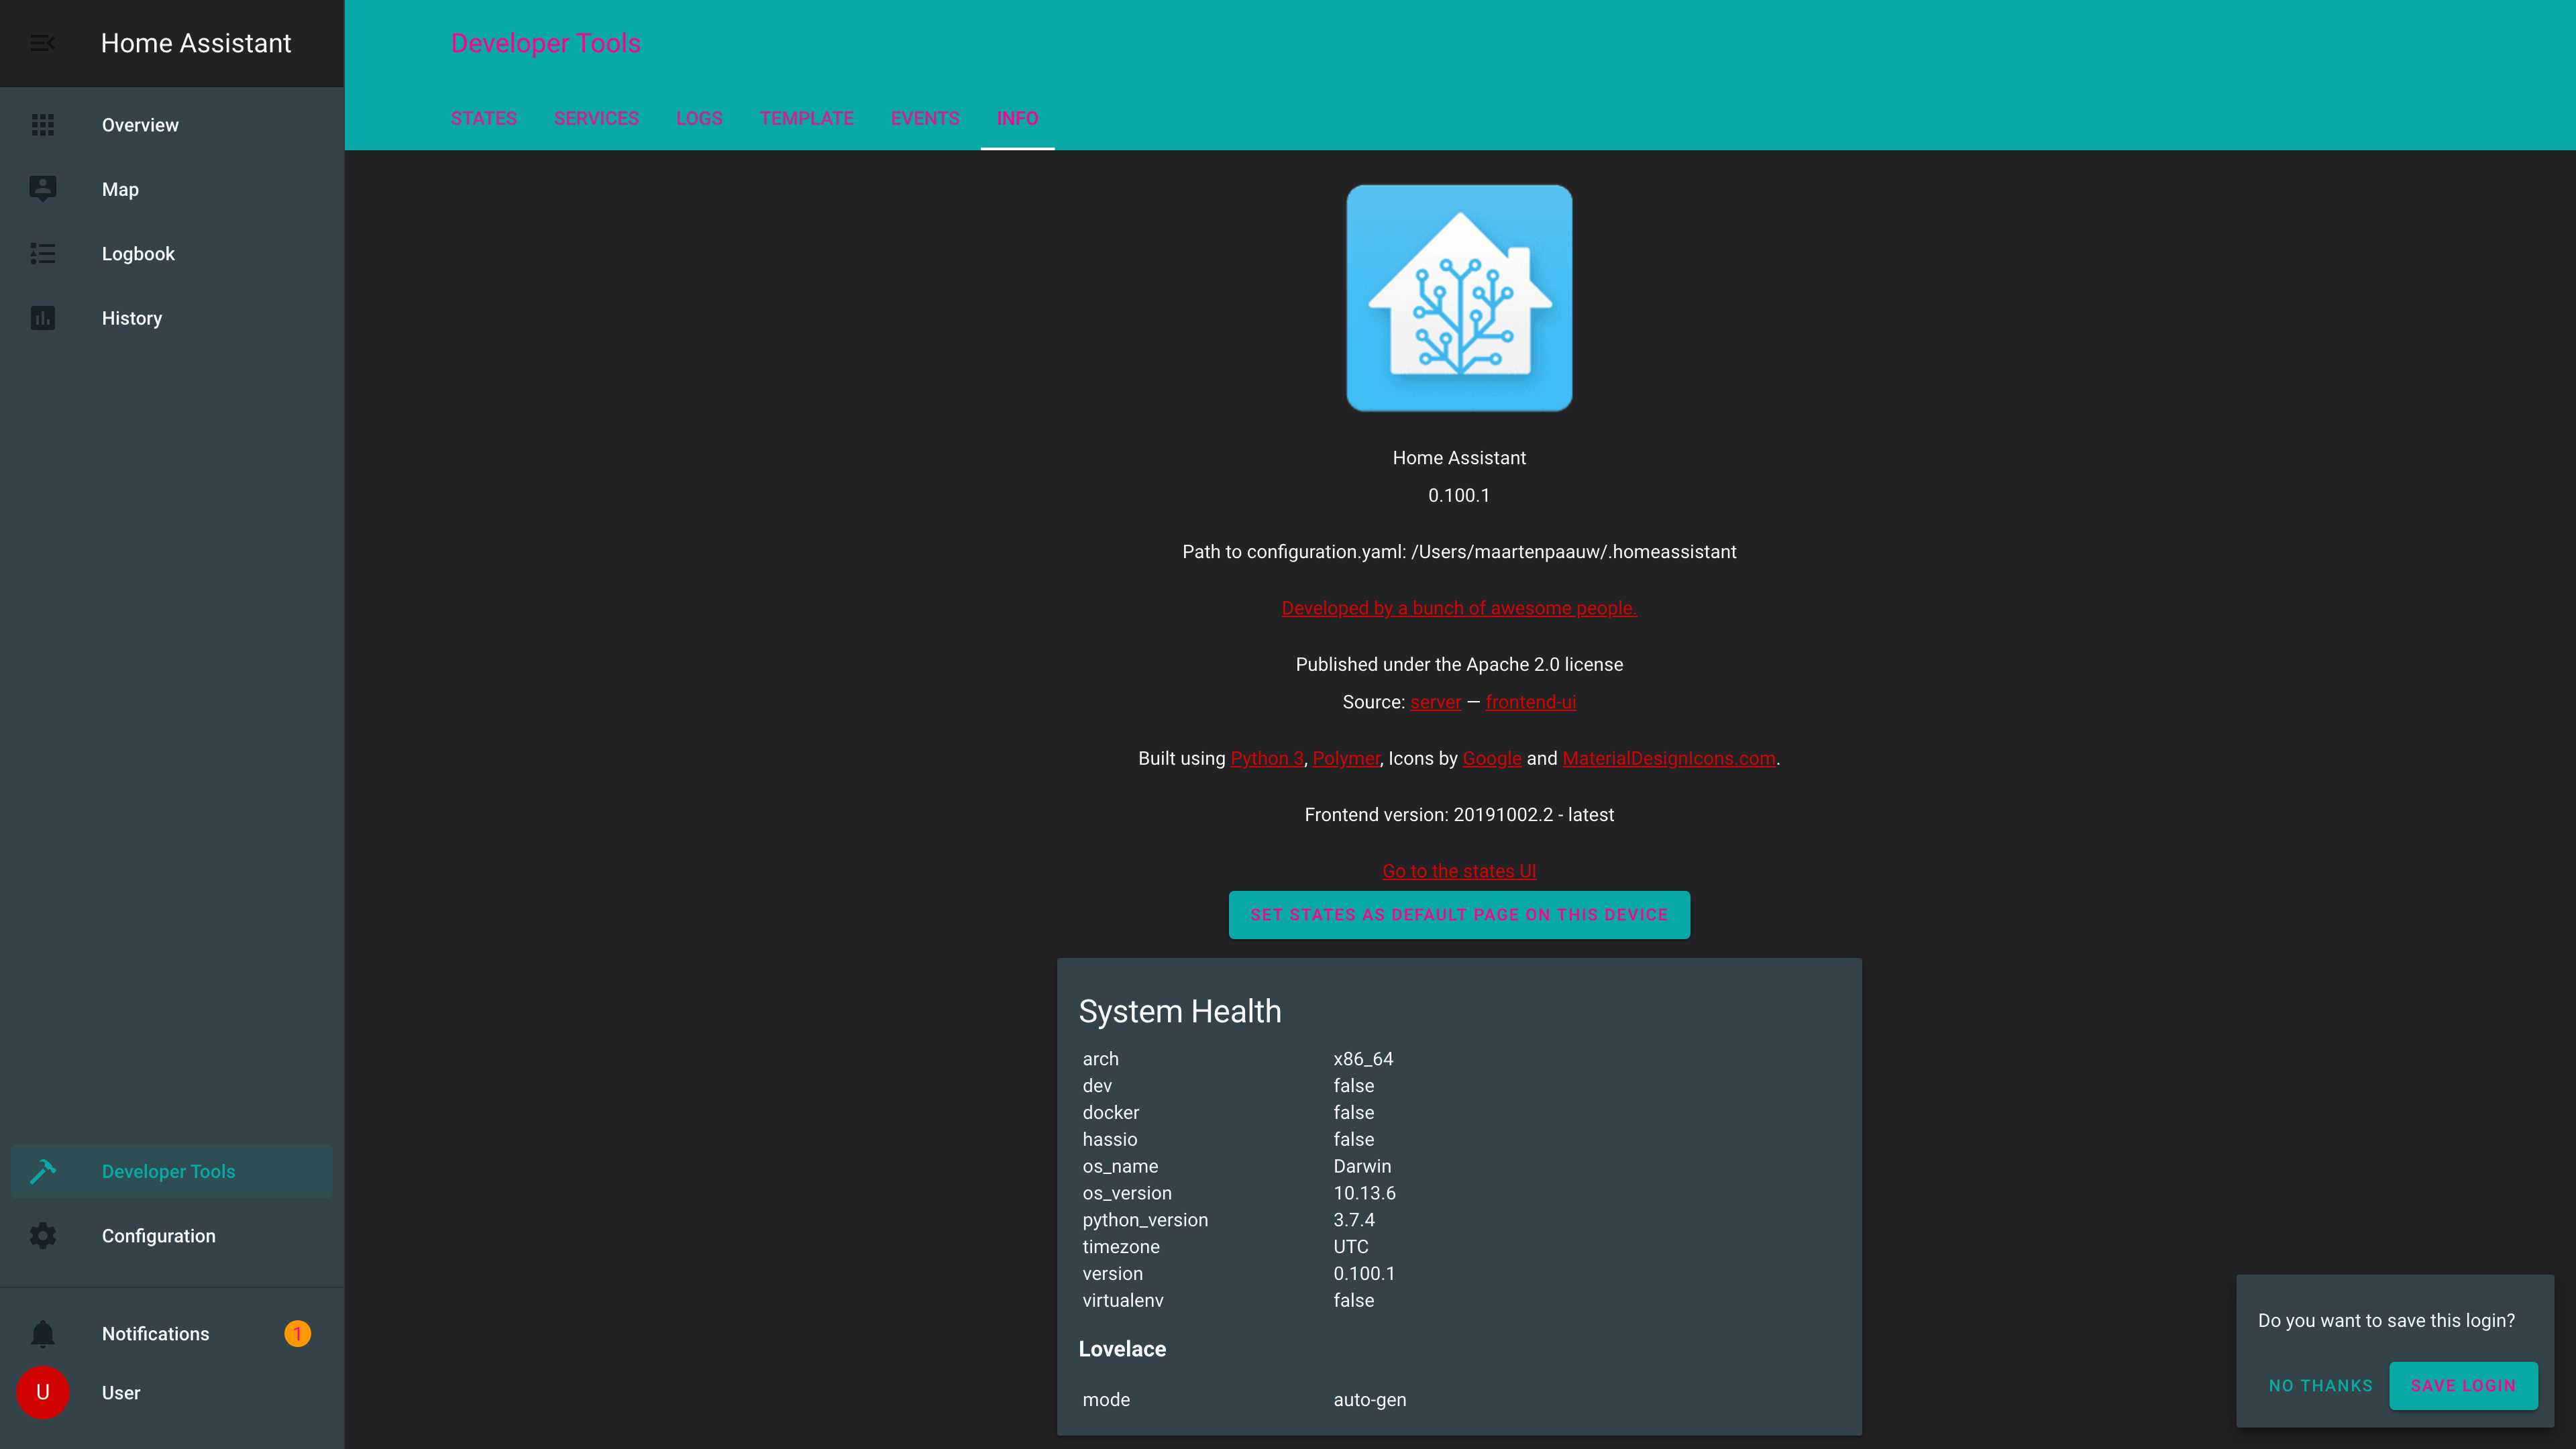Screen dimensions: 2576x1449
Task: Select the TEMPLATE tab
Action: click(x=807, y=119)
